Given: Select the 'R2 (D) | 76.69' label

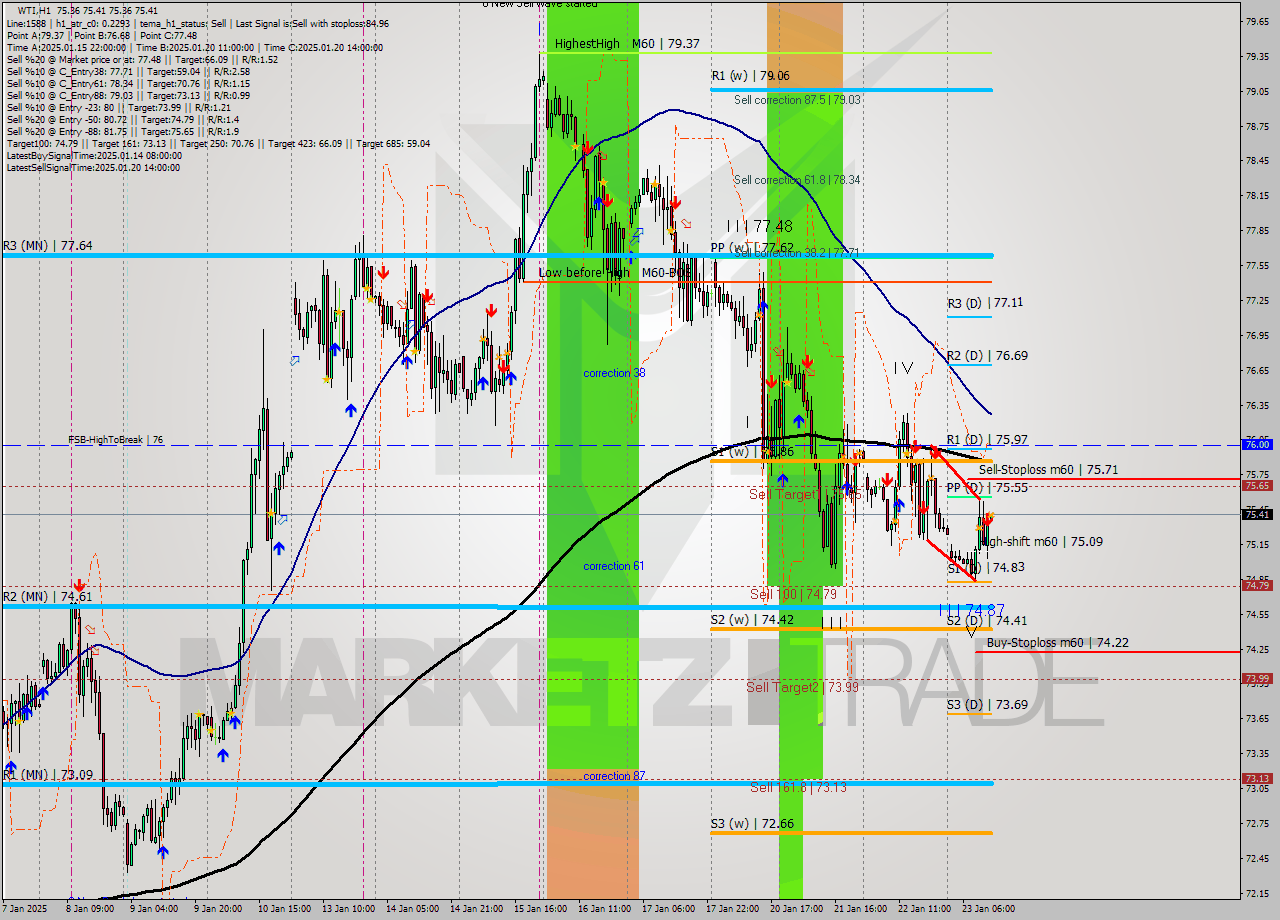Looking at the screenshot, I should pyautogui.click(x=987, y=356).
